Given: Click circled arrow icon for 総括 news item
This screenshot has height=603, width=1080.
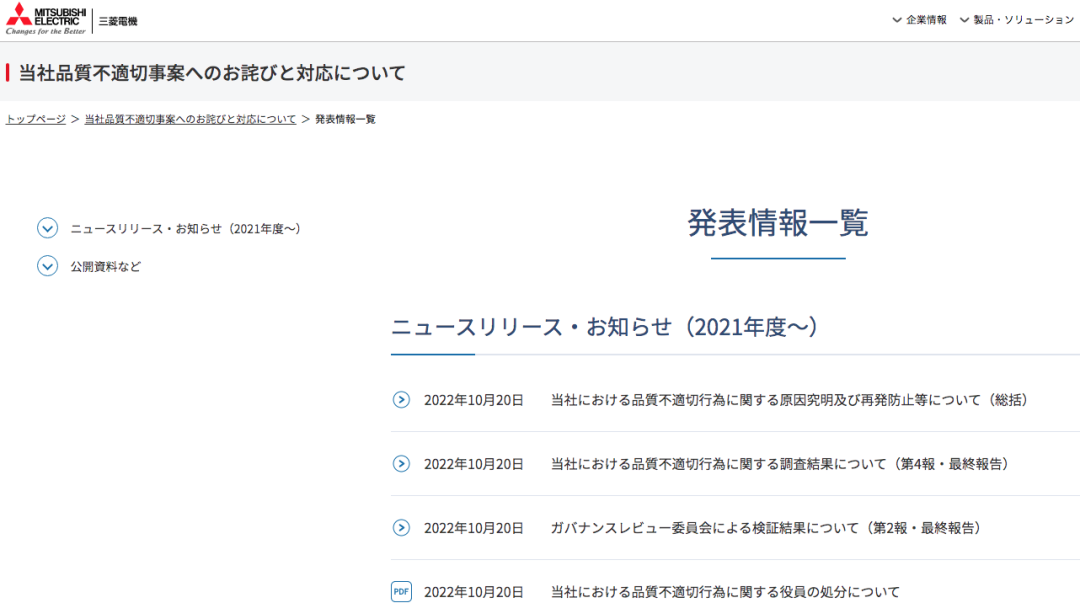Looking at the screenshot, I should tap(401, 400).
